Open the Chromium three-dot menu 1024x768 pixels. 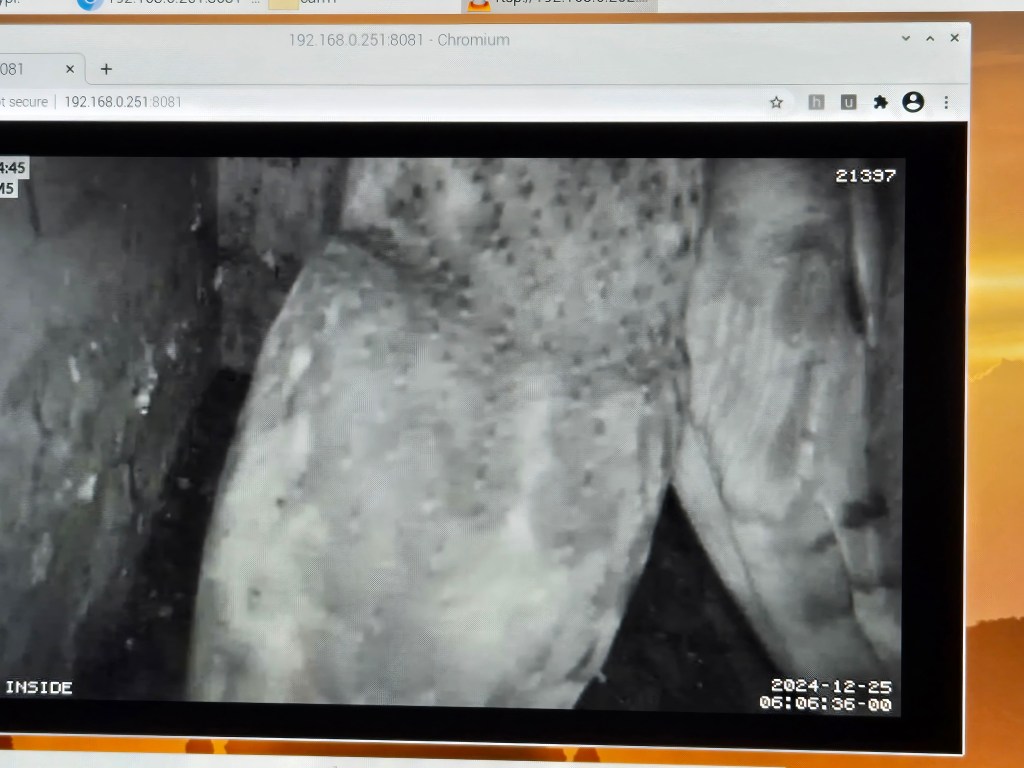(x=946, y=102)
